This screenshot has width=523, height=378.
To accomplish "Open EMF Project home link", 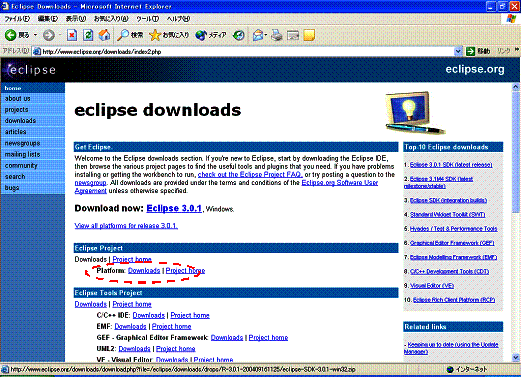I will point(171,326).
